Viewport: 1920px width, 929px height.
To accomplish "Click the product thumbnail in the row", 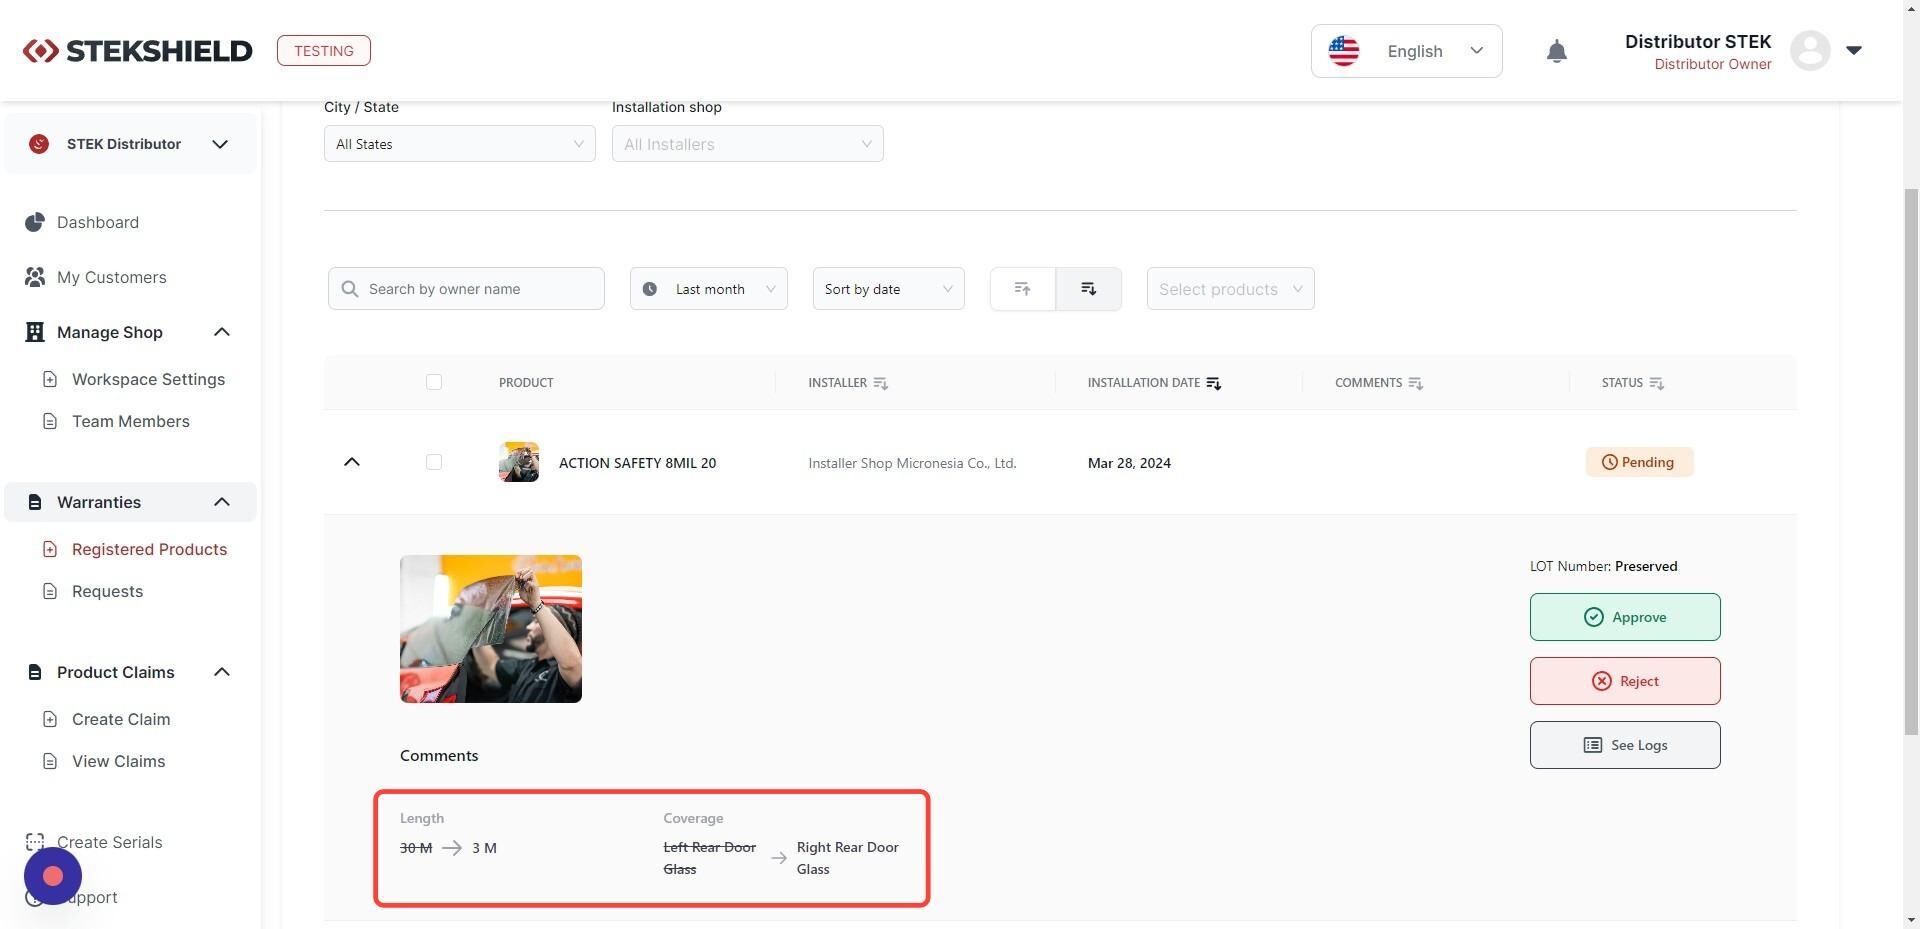I will point(519,462).
